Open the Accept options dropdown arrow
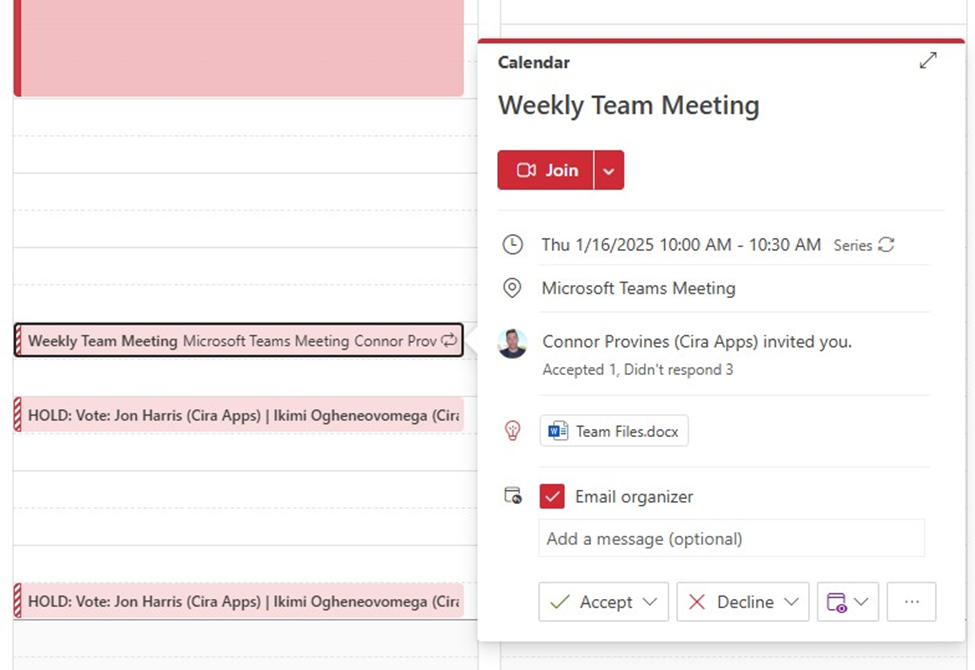Viewport: 975px width, 670px height. click(650, 602)
